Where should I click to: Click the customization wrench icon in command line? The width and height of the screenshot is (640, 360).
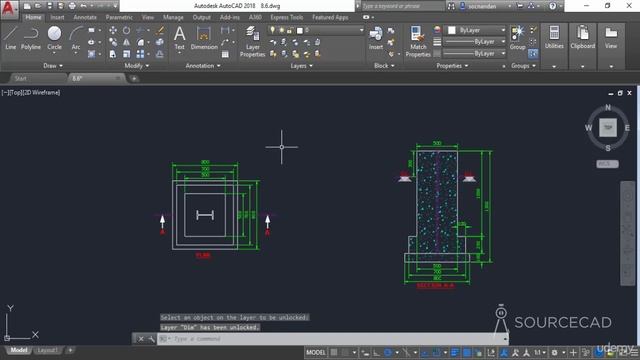pos(151,339)
